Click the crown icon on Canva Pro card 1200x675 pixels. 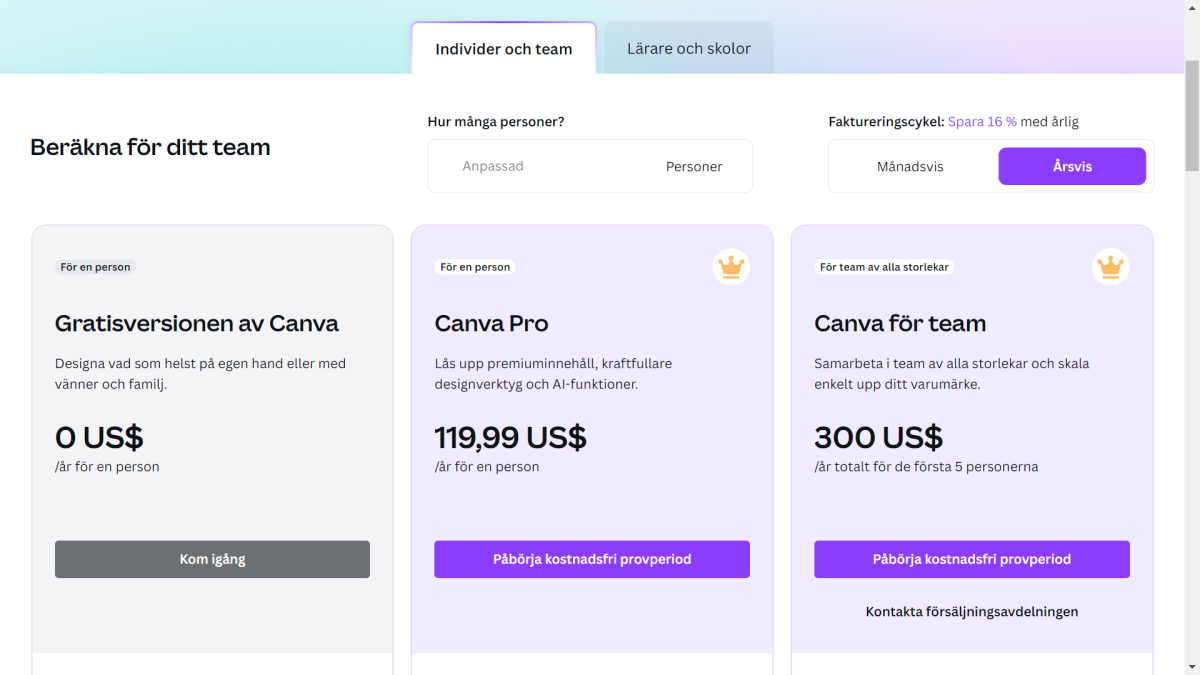click(731, 267)
